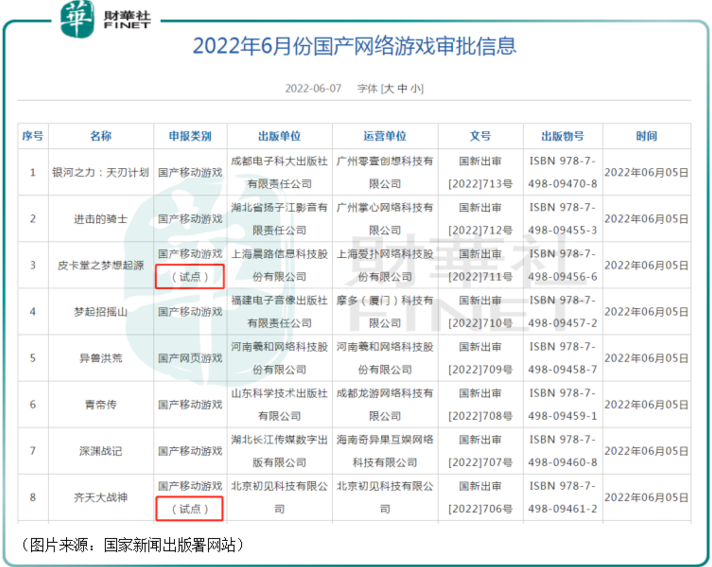Click the 名称 column header
The height and width of the screenshot is (567, 712).
point(101,136)
